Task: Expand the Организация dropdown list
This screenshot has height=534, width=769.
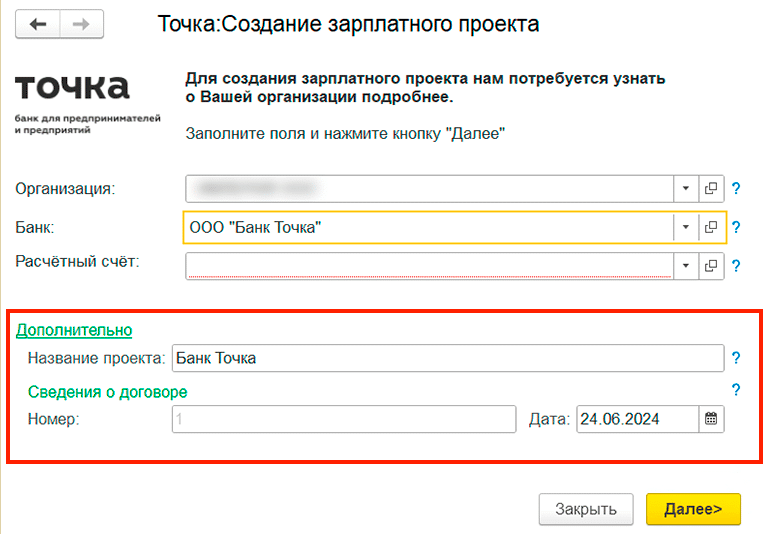Action: [x=686, y=188]
